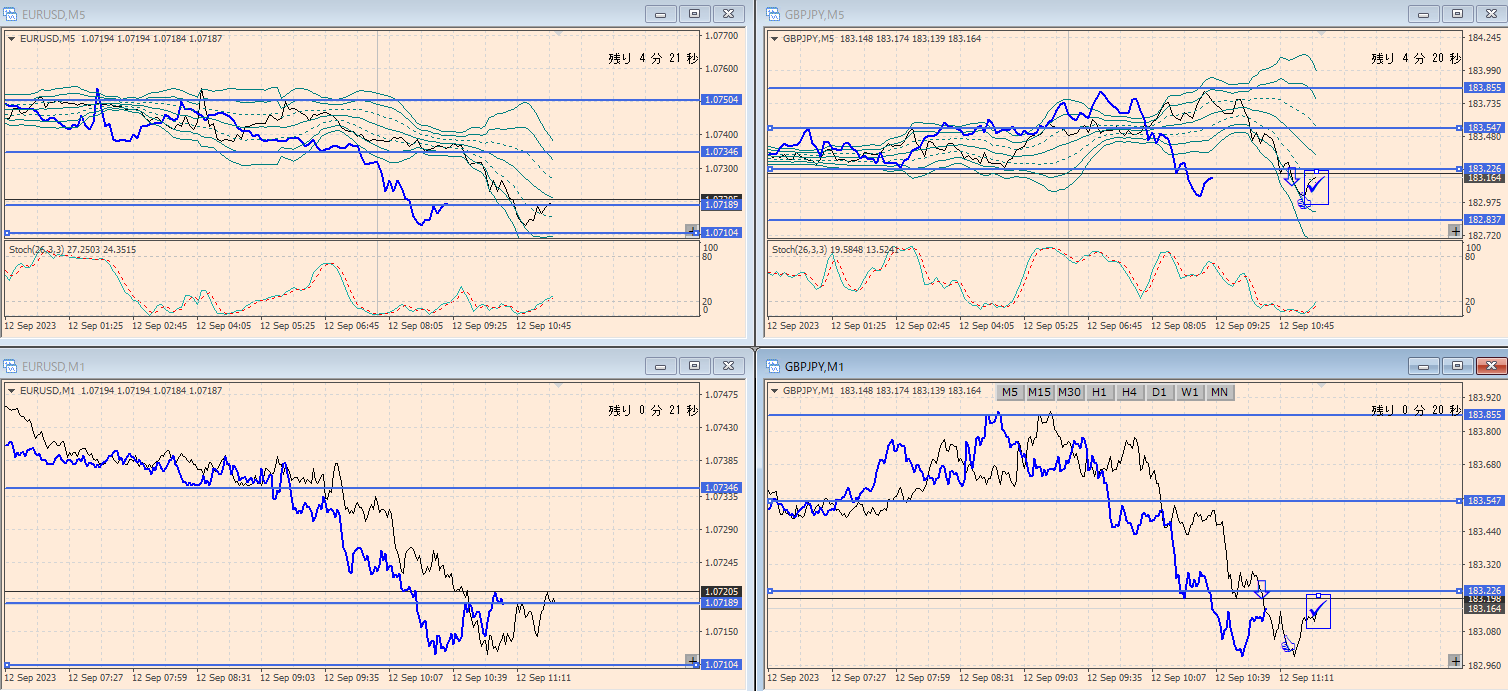Click Stoch(26,3,3) label in EURUSD,M5 indicator pane
The height and width of the screenshot is (691, 1508).
pyautogui.click(x=37, y=249)
